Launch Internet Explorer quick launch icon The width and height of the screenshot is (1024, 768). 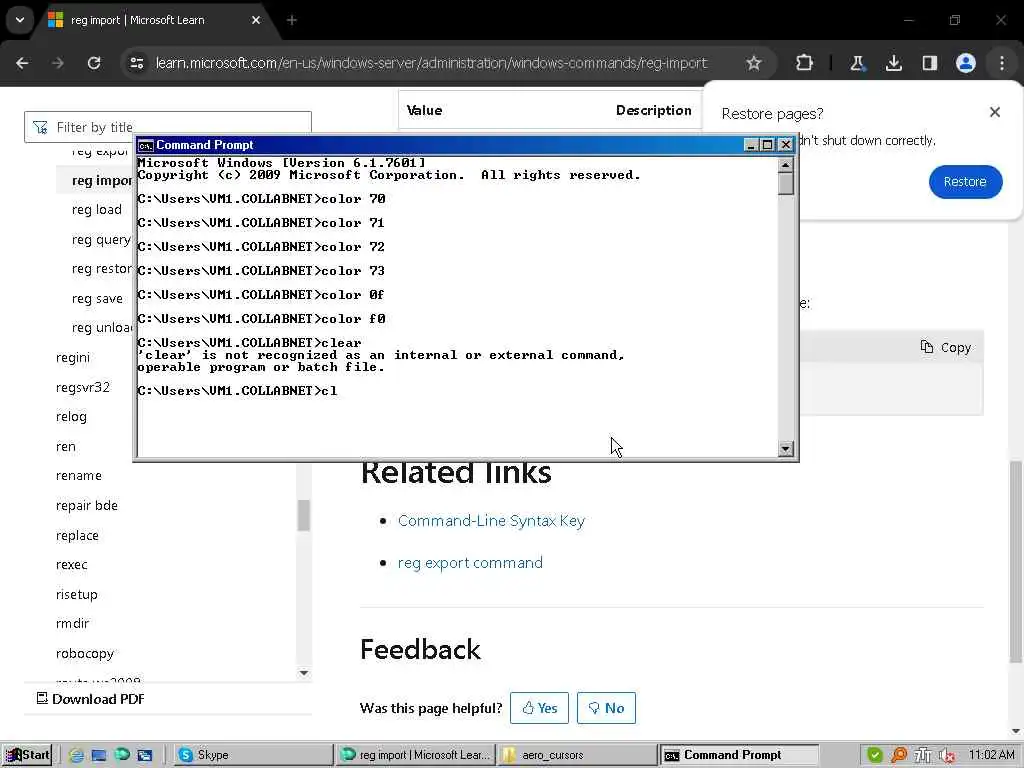76,755
